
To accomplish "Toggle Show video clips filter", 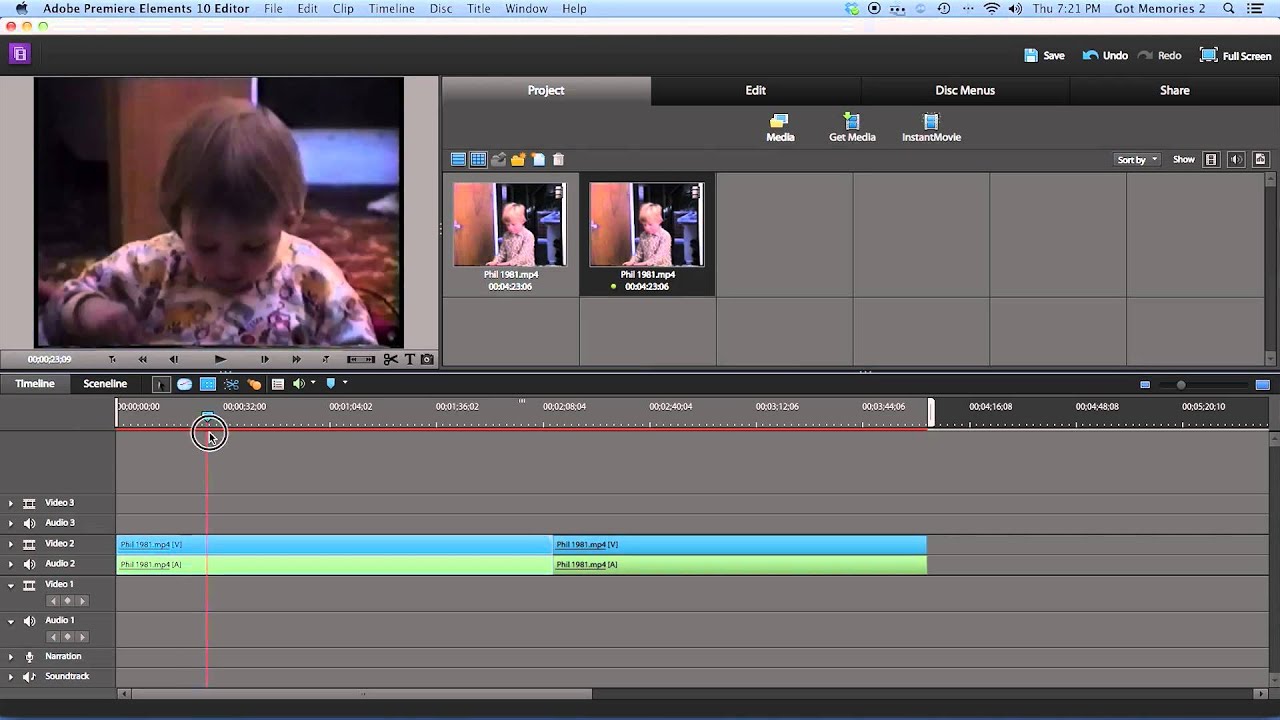I will tap(1211, 159).
